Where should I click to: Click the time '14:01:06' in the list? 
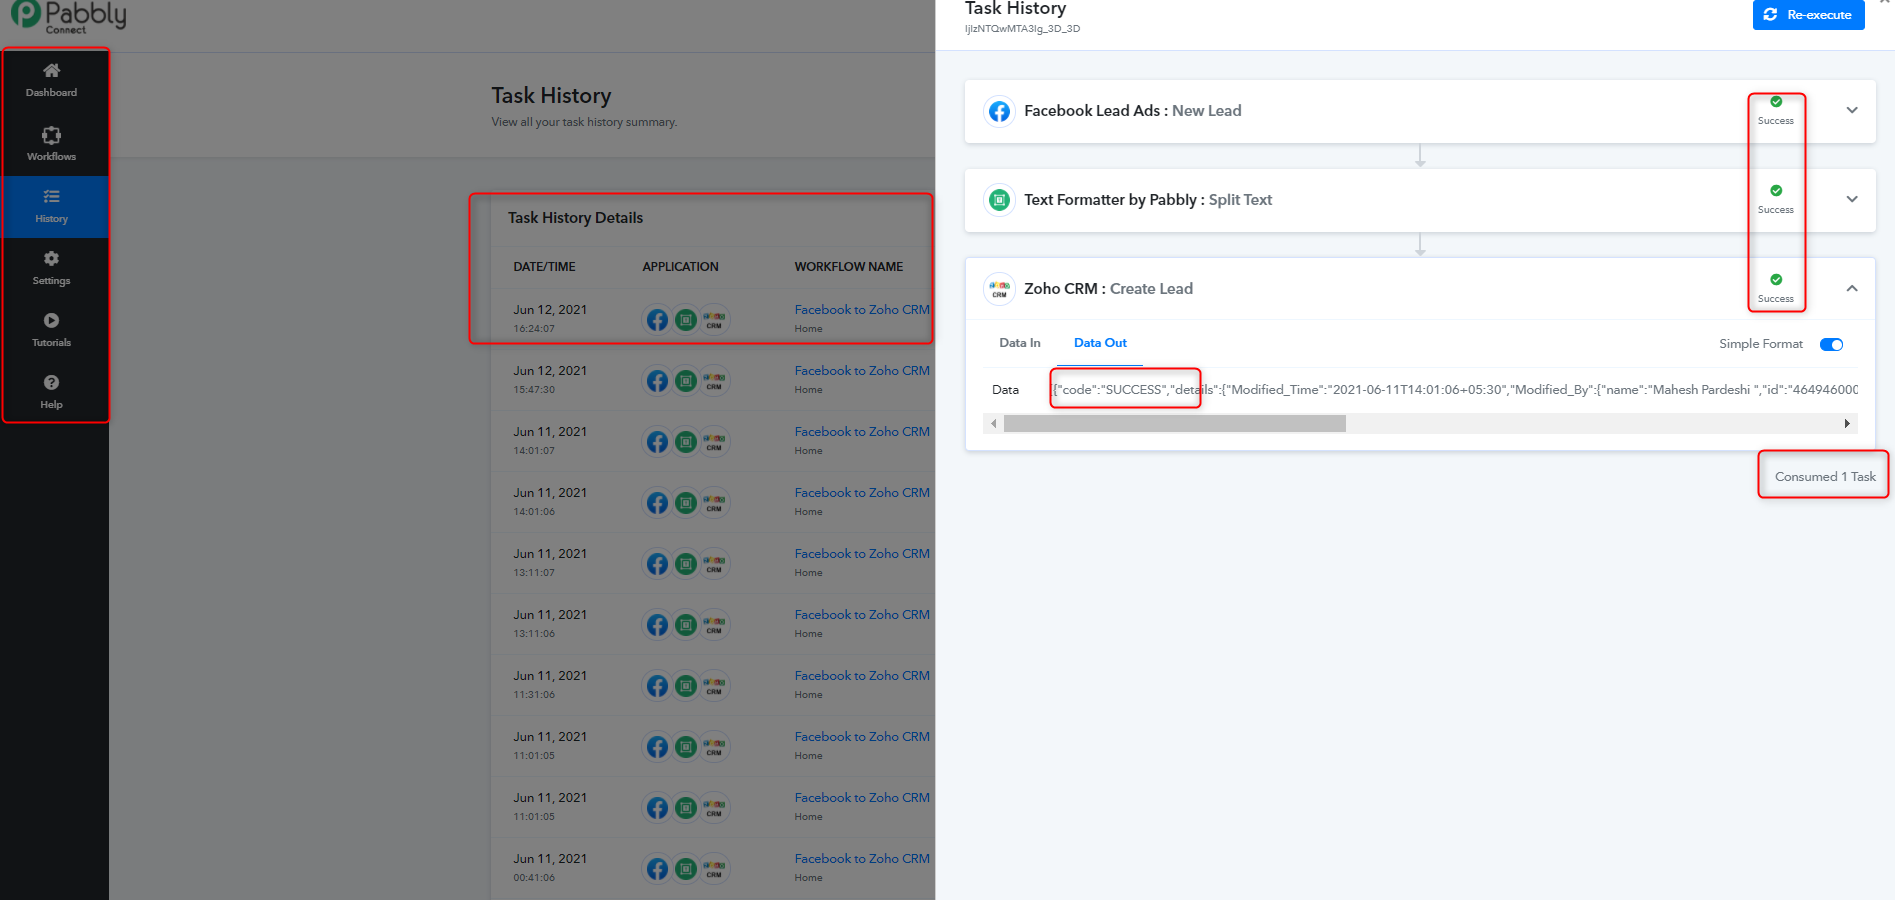coord(534,512)
